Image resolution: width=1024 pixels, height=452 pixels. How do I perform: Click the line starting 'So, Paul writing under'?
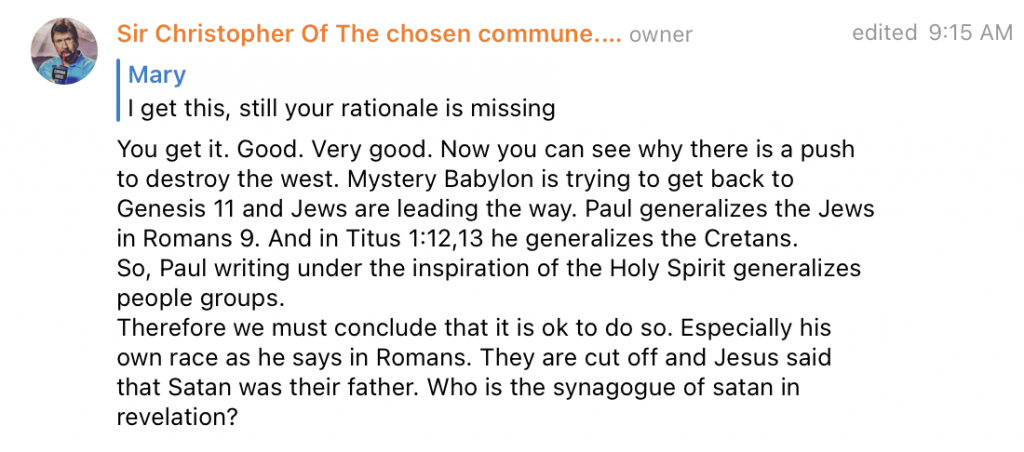[489, 268]
